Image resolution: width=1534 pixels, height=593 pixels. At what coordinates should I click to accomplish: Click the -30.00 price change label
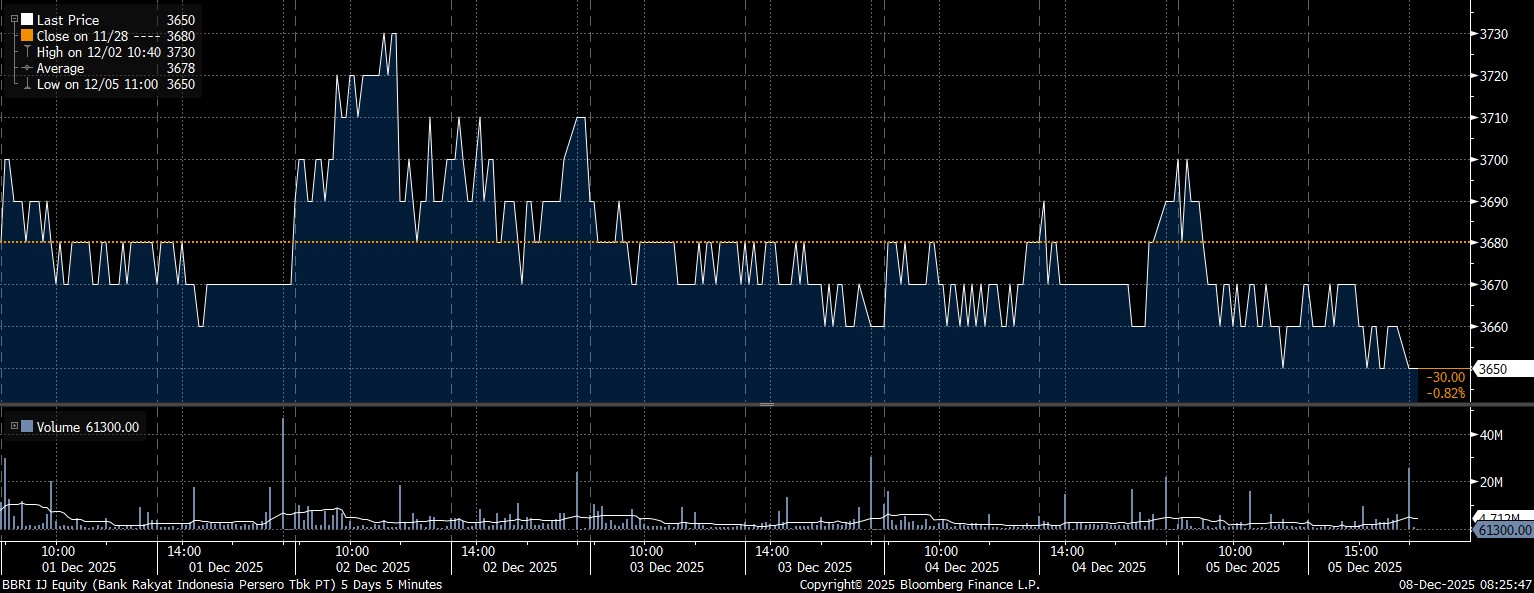pyautogui.click(x=1447, y=377)
